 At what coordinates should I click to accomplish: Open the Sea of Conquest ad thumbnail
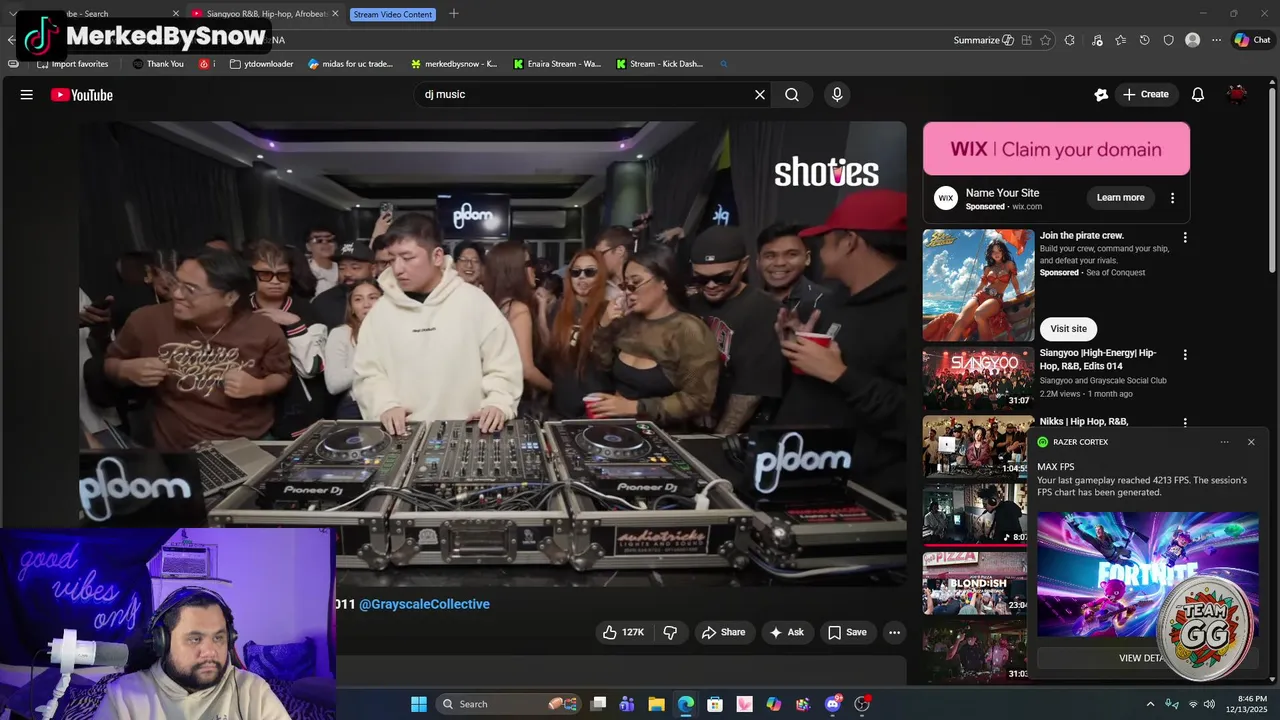tap(978, 285)
